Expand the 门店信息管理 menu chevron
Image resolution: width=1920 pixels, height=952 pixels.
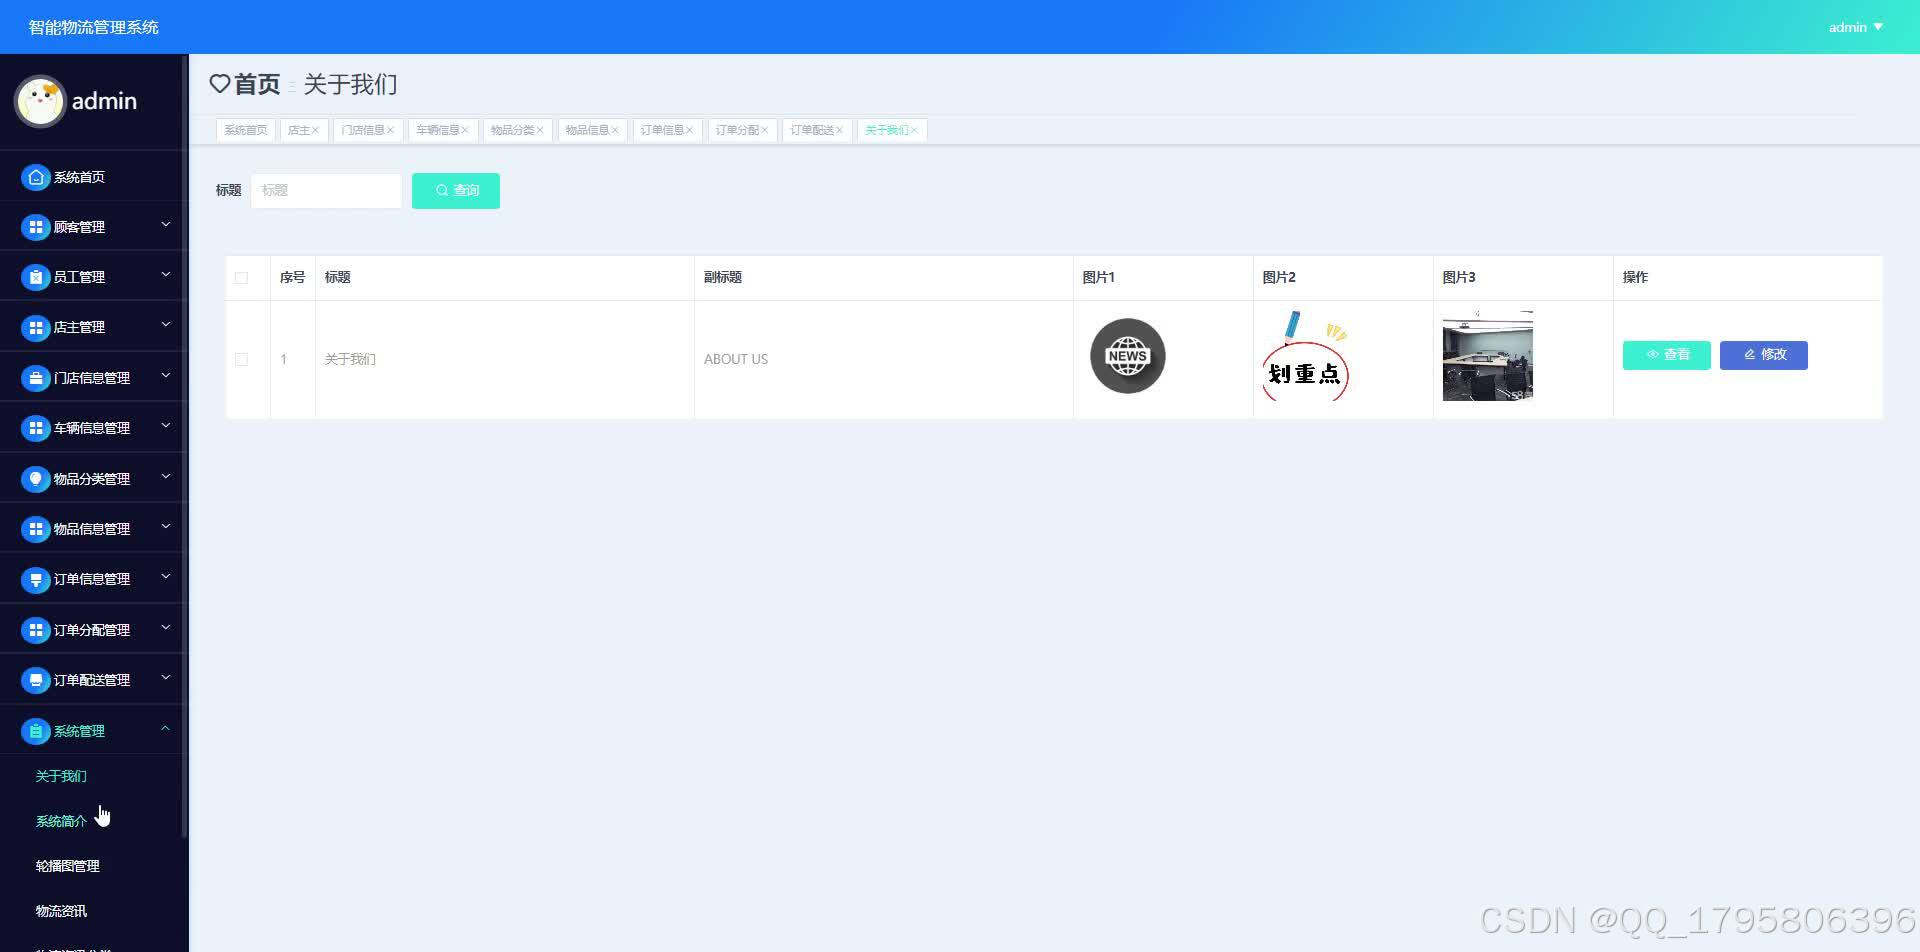(166, 376)
